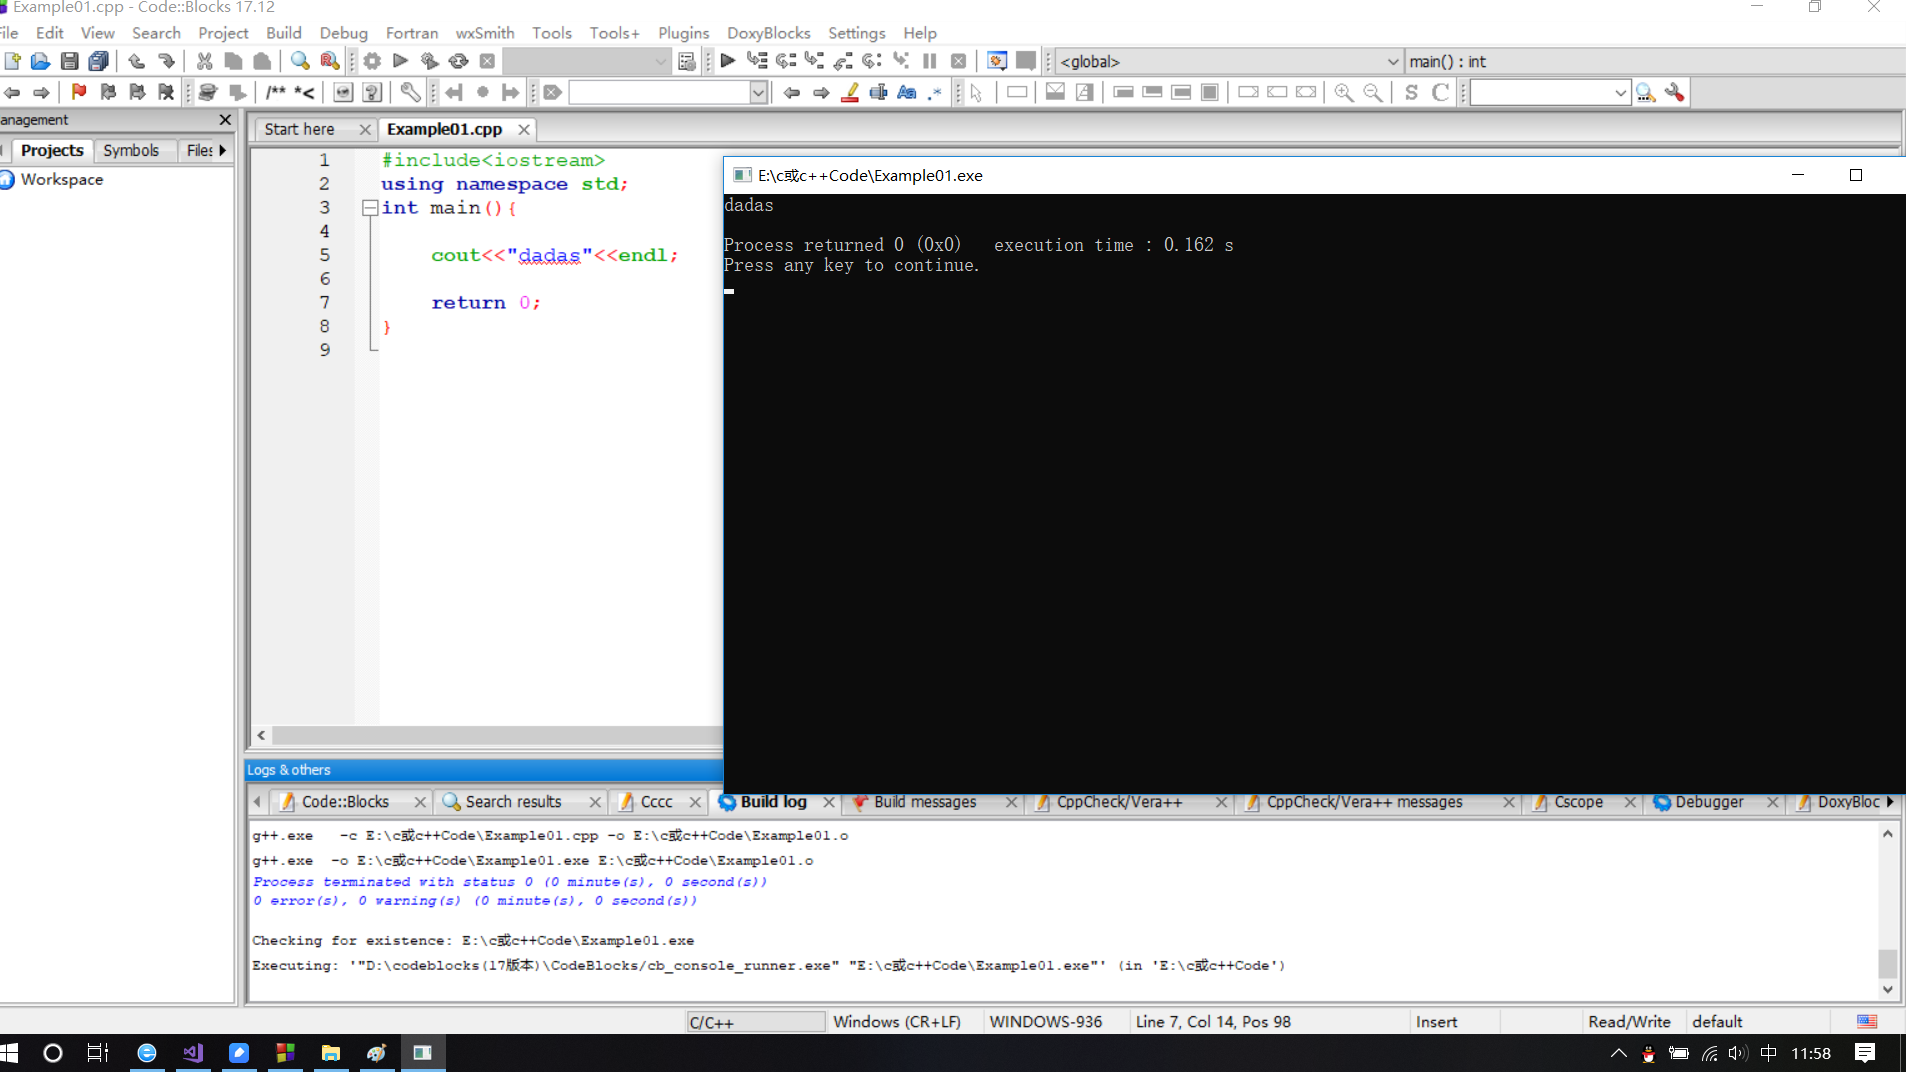Image resolution: width=1920 pixels, height=1080 pixels.
Task: Switch to Build messages tab
Action: [924, 802]
